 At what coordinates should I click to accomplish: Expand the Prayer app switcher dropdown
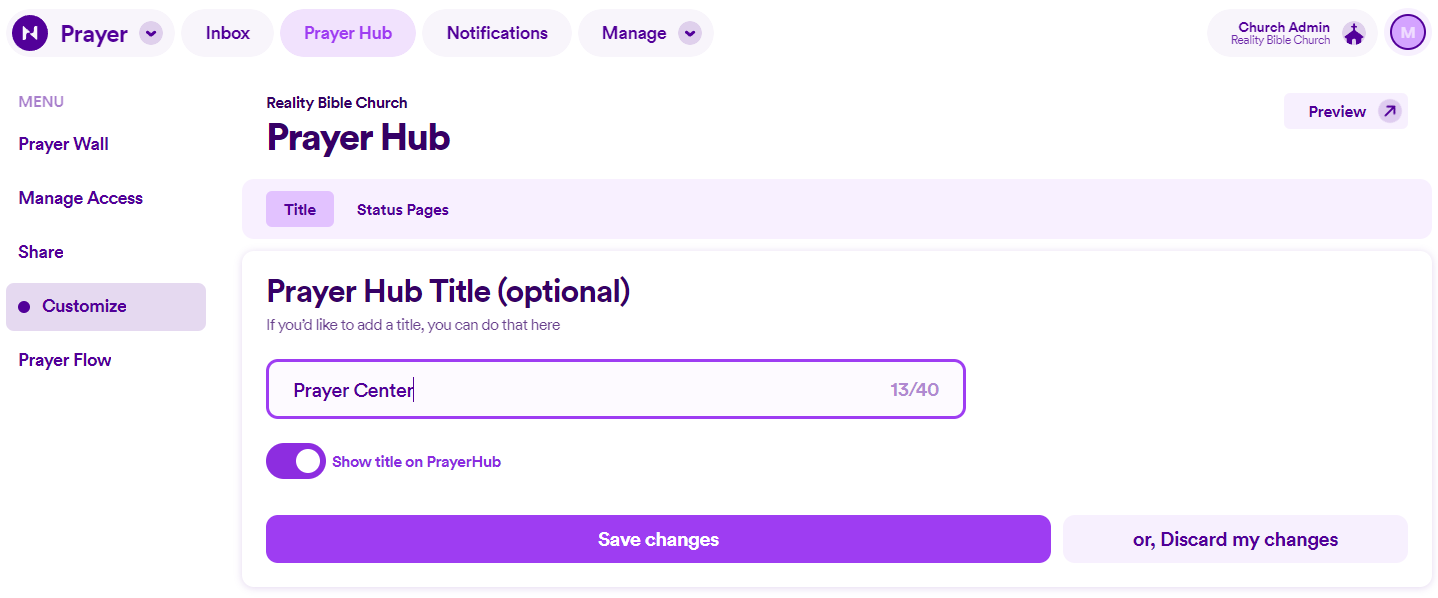(151, 32)
